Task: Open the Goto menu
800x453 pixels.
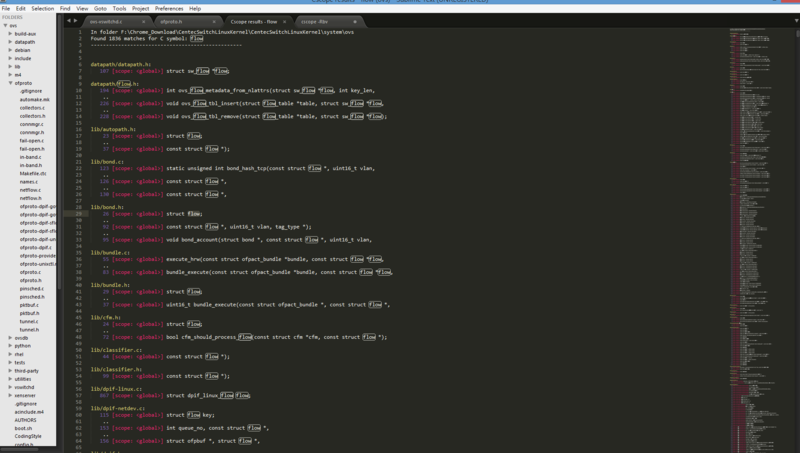Action: click(101, 9)
